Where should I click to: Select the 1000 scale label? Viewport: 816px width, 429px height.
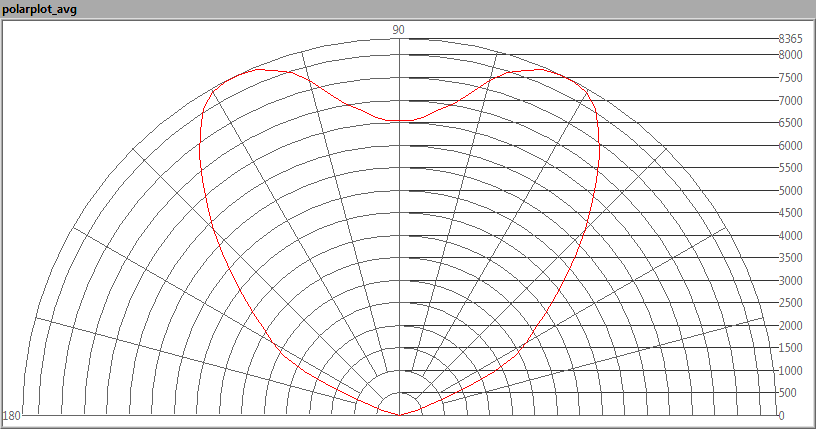789,370
